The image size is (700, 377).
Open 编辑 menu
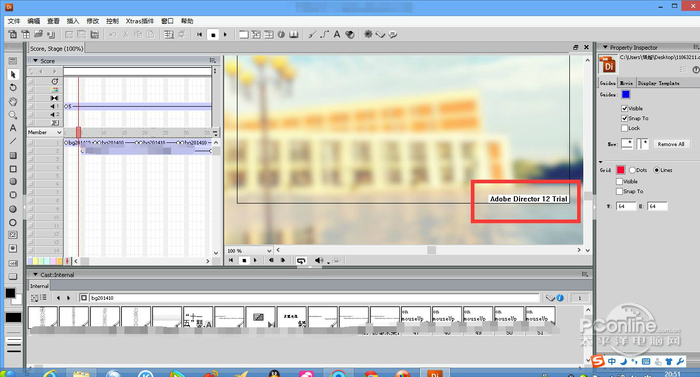(x=33, y=21)
